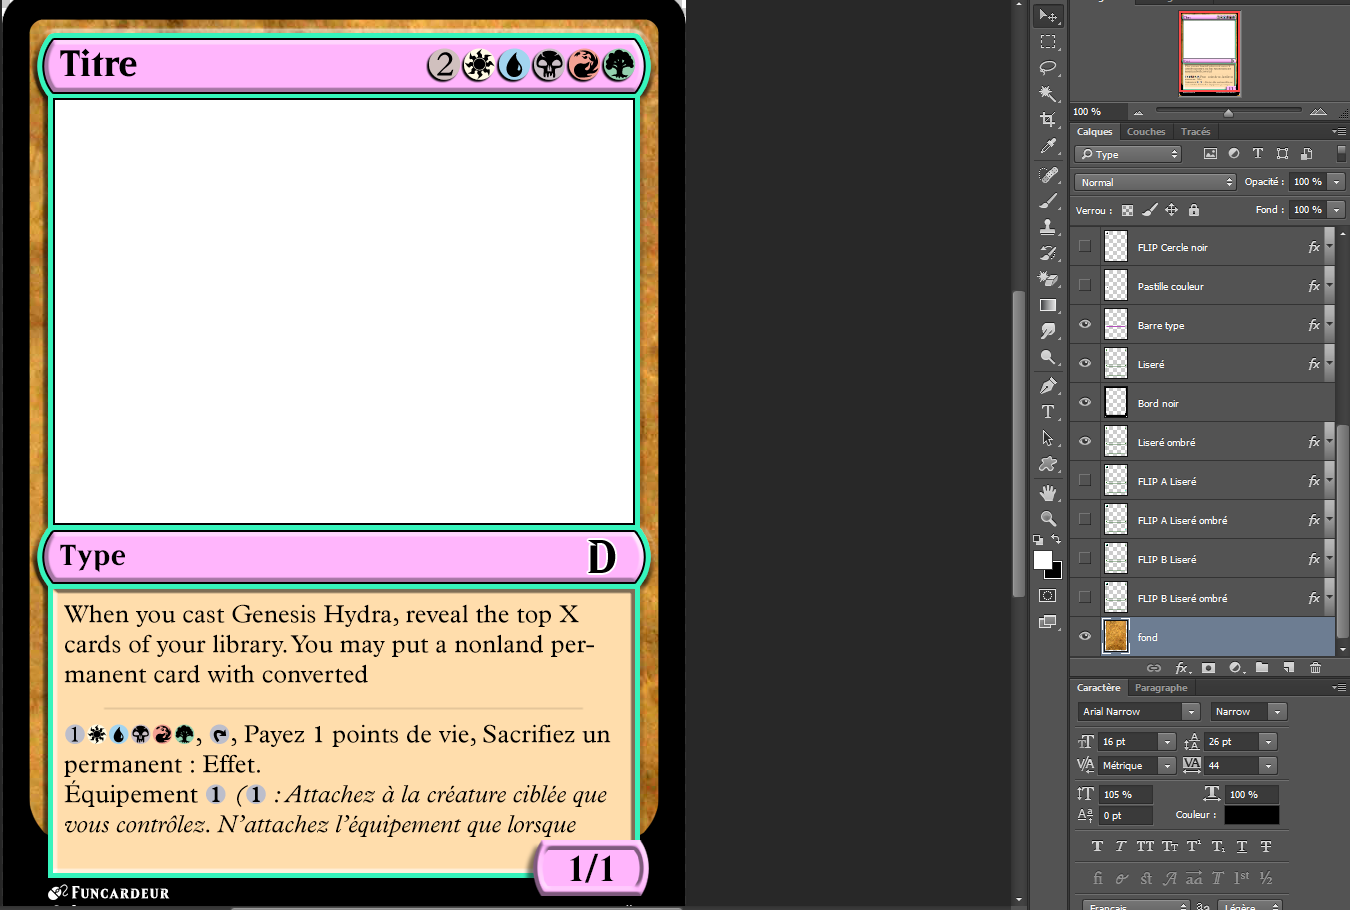The image size is (1350, 910).
Task: Open the layer filter Type dropdown
Action: tap(1128, 154)
